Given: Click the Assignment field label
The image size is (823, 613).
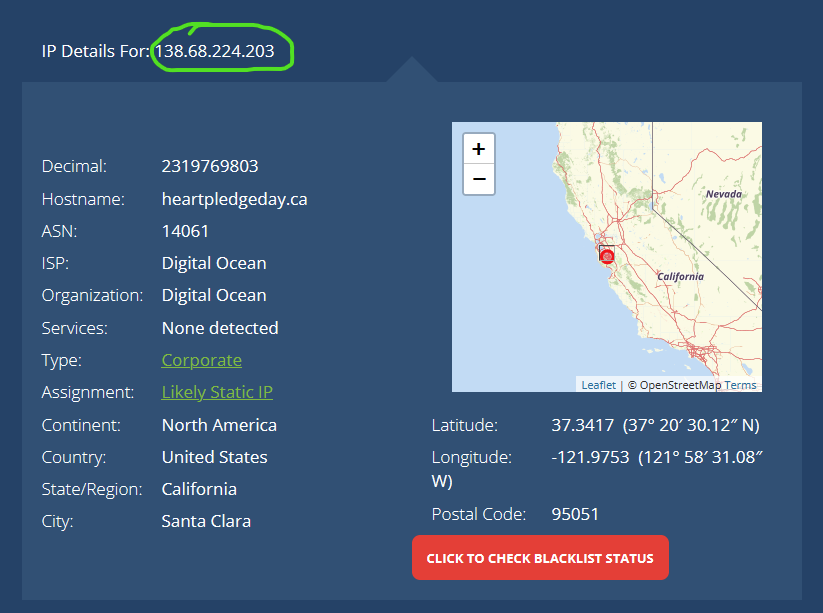Looking at the screenshot, I should pyautogui.click(x=88, y=393).
